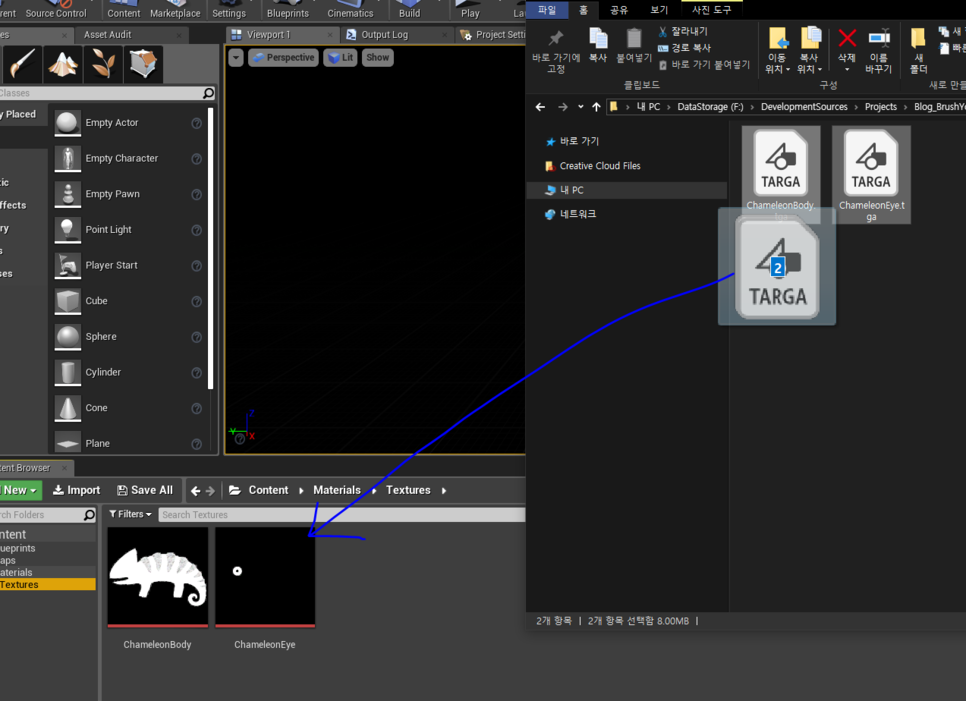This screenshot has height=701, width=966.
Task: Click the Plane shape icon
Action: tap(68, 443)
